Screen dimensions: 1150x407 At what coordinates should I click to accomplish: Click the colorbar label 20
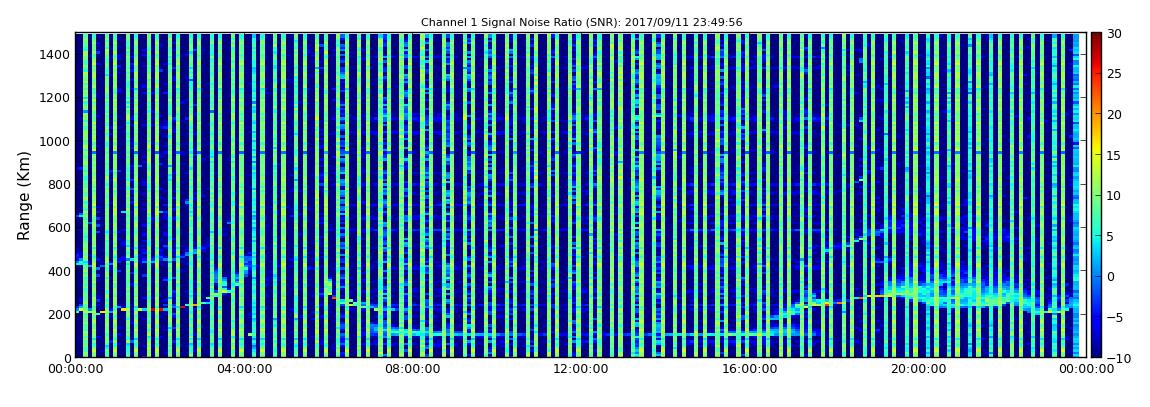pyautogui.click(x=1115, y=114)
